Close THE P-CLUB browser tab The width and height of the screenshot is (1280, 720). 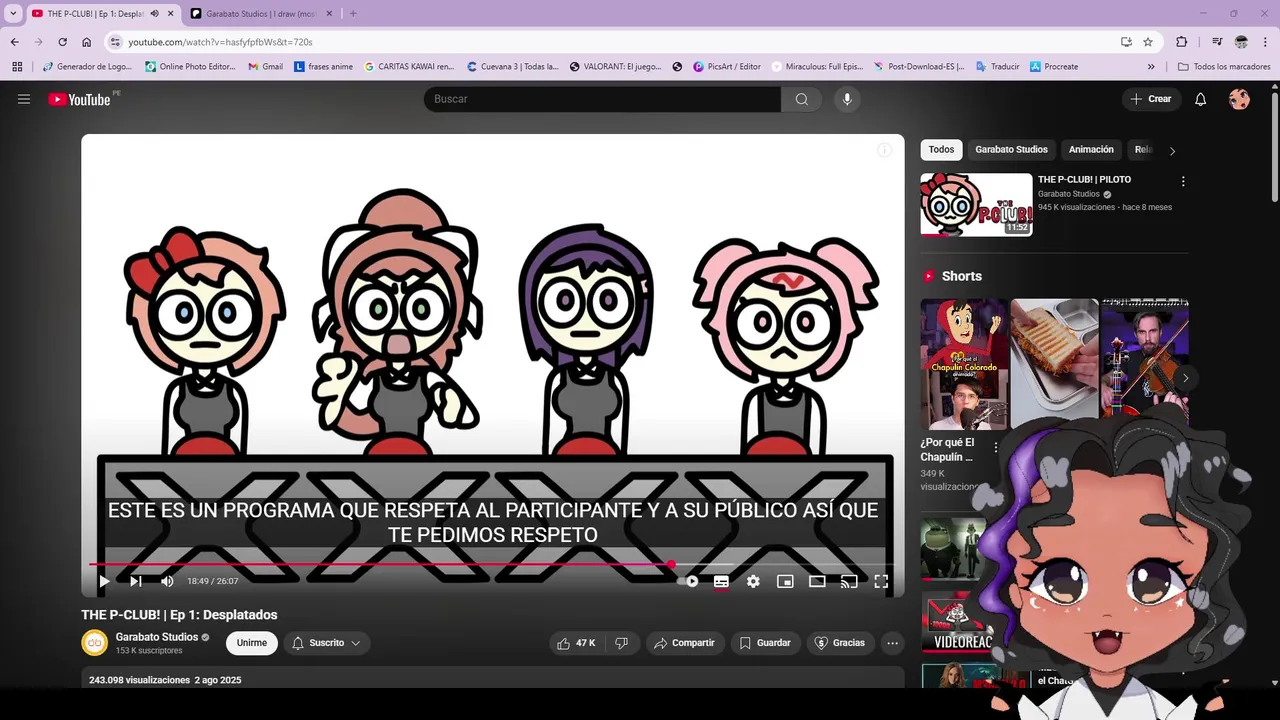(171, 14)
